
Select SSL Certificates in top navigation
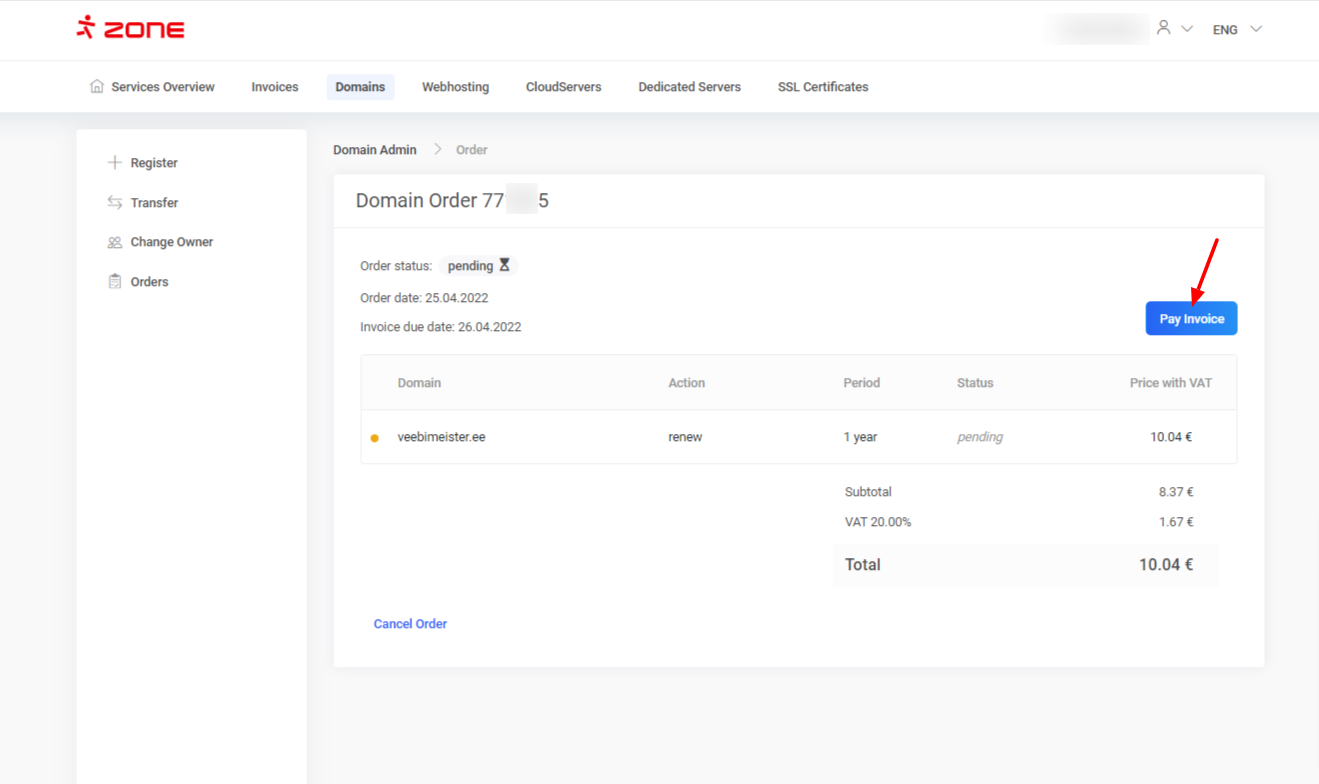coord(823,87)
